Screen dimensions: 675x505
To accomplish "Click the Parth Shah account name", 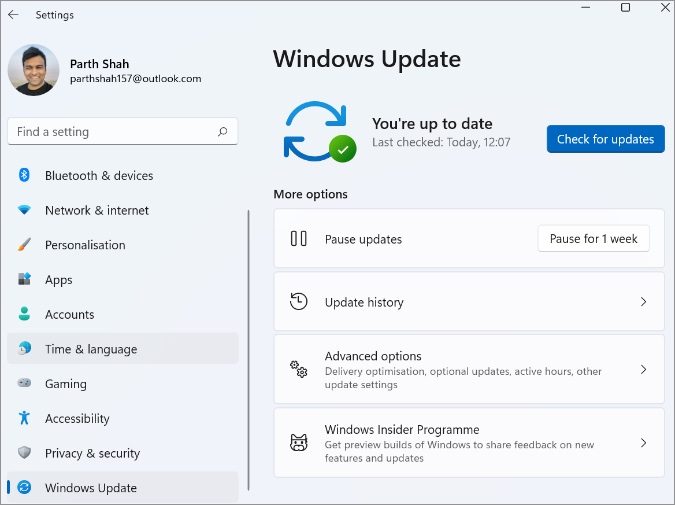I will tap(99, 64).
